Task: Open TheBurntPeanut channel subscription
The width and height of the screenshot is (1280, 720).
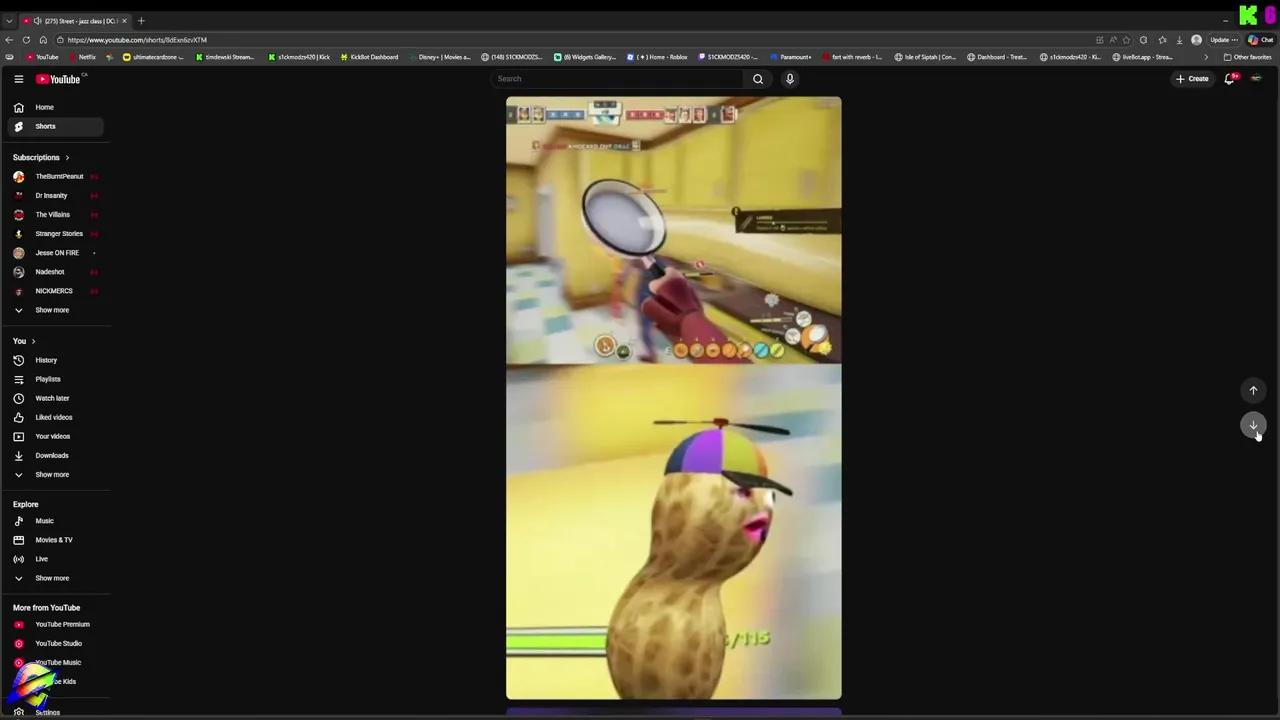Action: 56,176
